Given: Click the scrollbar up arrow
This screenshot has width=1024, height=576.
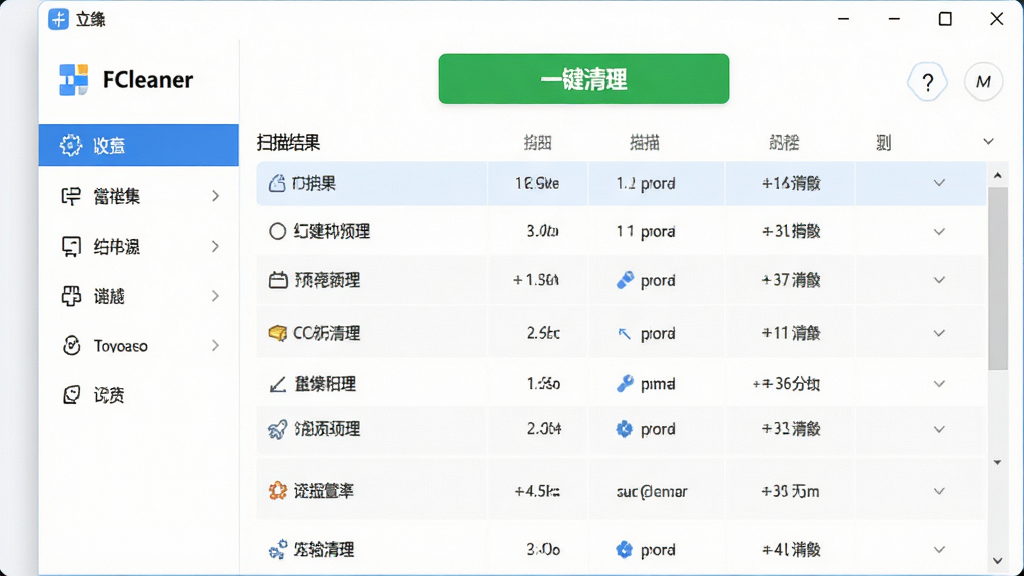Looking at the screenshot, I should tap(997, 175).
